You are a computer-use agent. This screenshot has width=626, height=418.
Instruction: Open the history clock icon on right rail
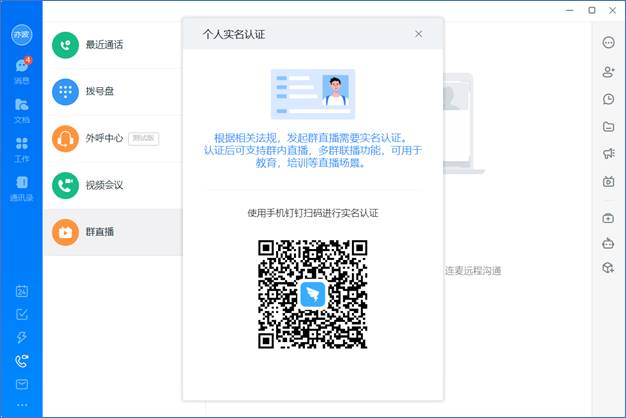[x=608, y=99]
